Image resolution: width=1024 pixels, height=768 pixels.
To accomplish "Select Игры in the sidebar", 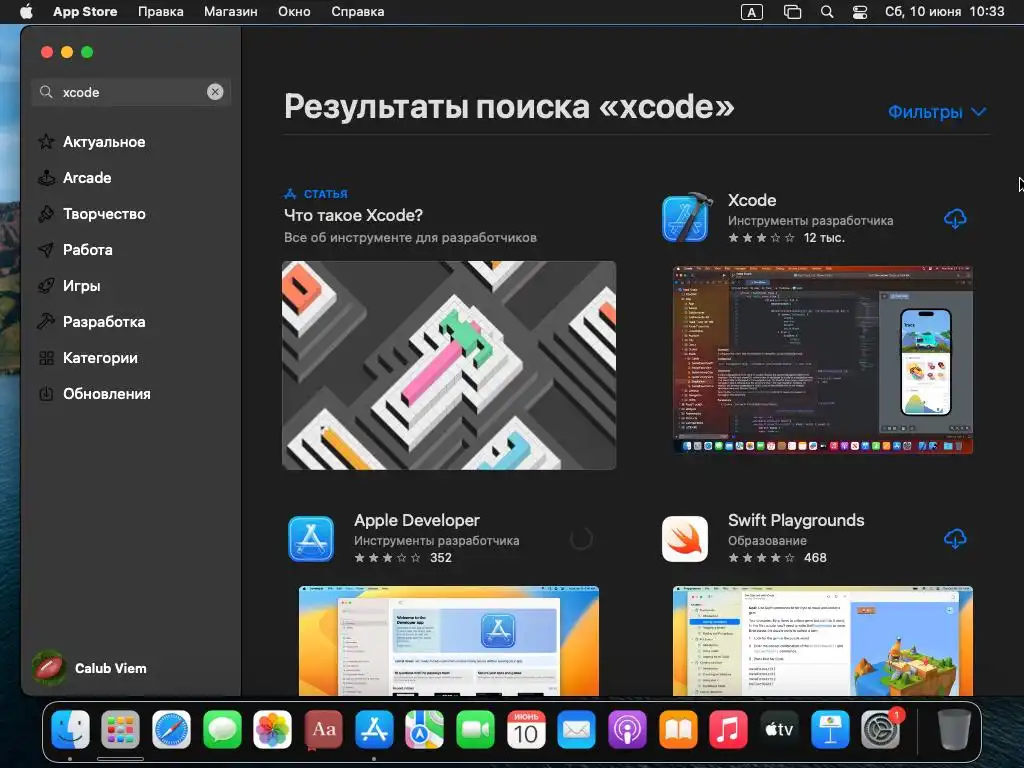I will point(70,285).
